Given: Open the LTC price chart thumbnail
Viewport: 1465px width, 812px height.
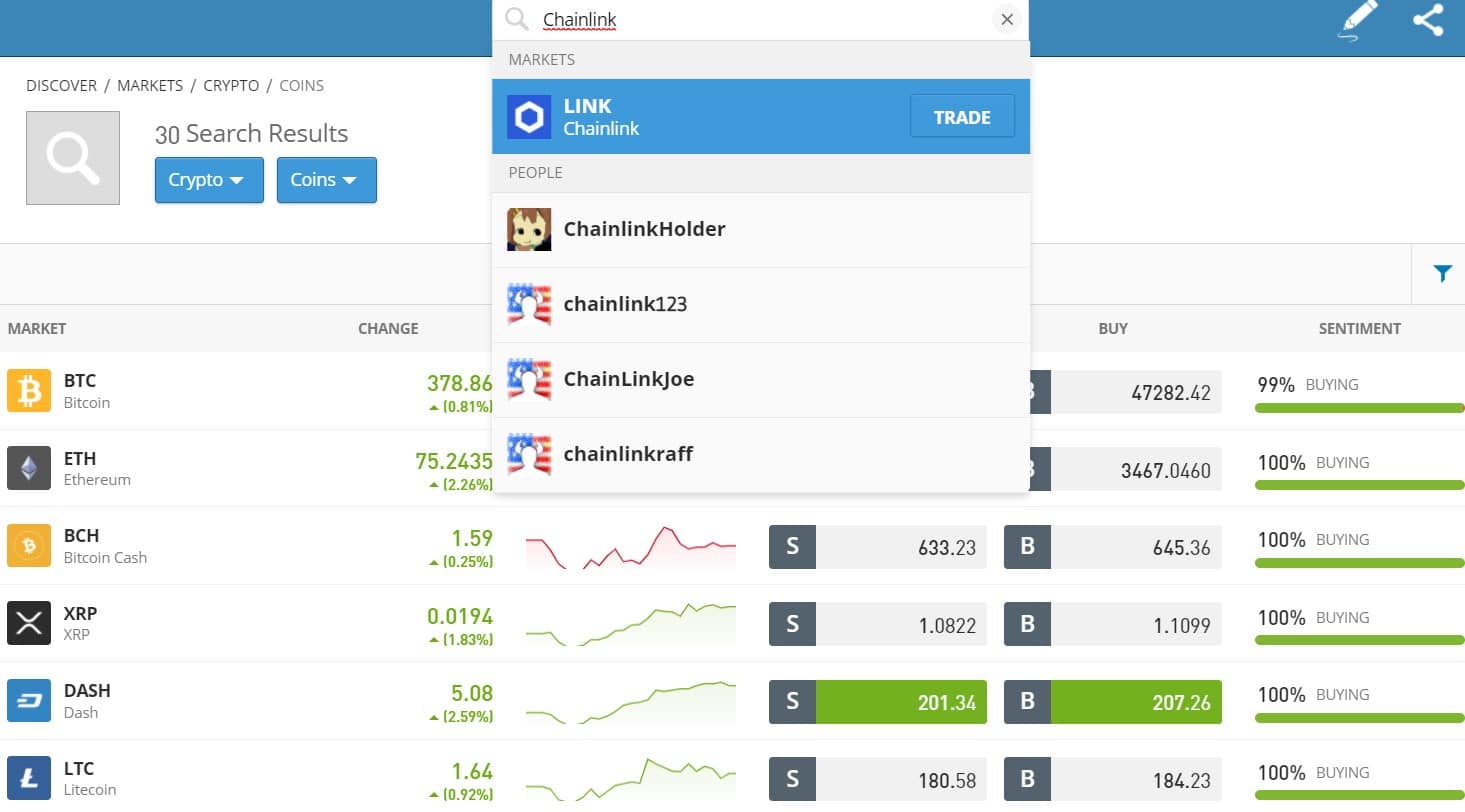Looking at the screenshot, I should (x=631, y=780).
